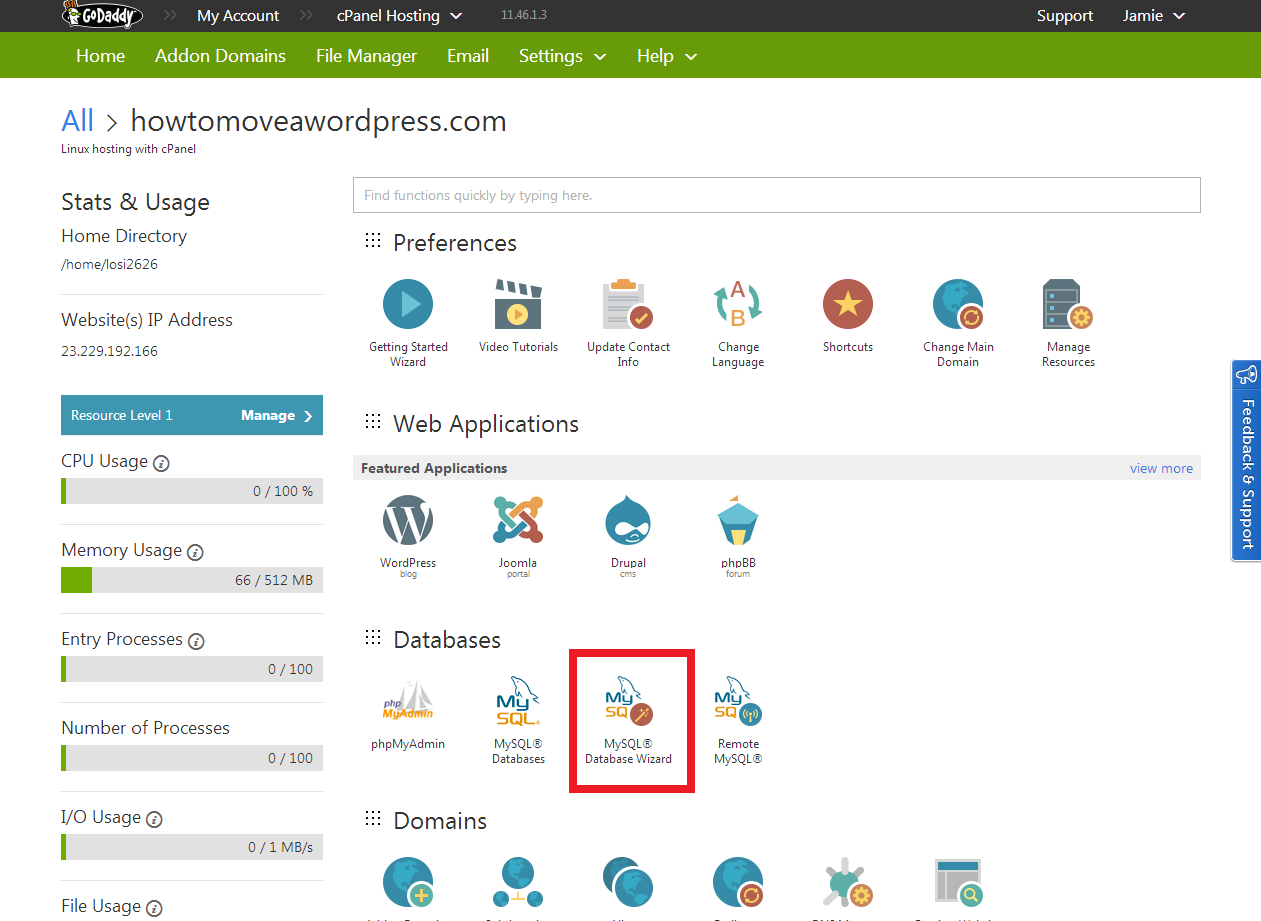The height and width of the screenshot is (921, 1261).
Task: Click Manage on Resource Level 1
Action: 276,415
